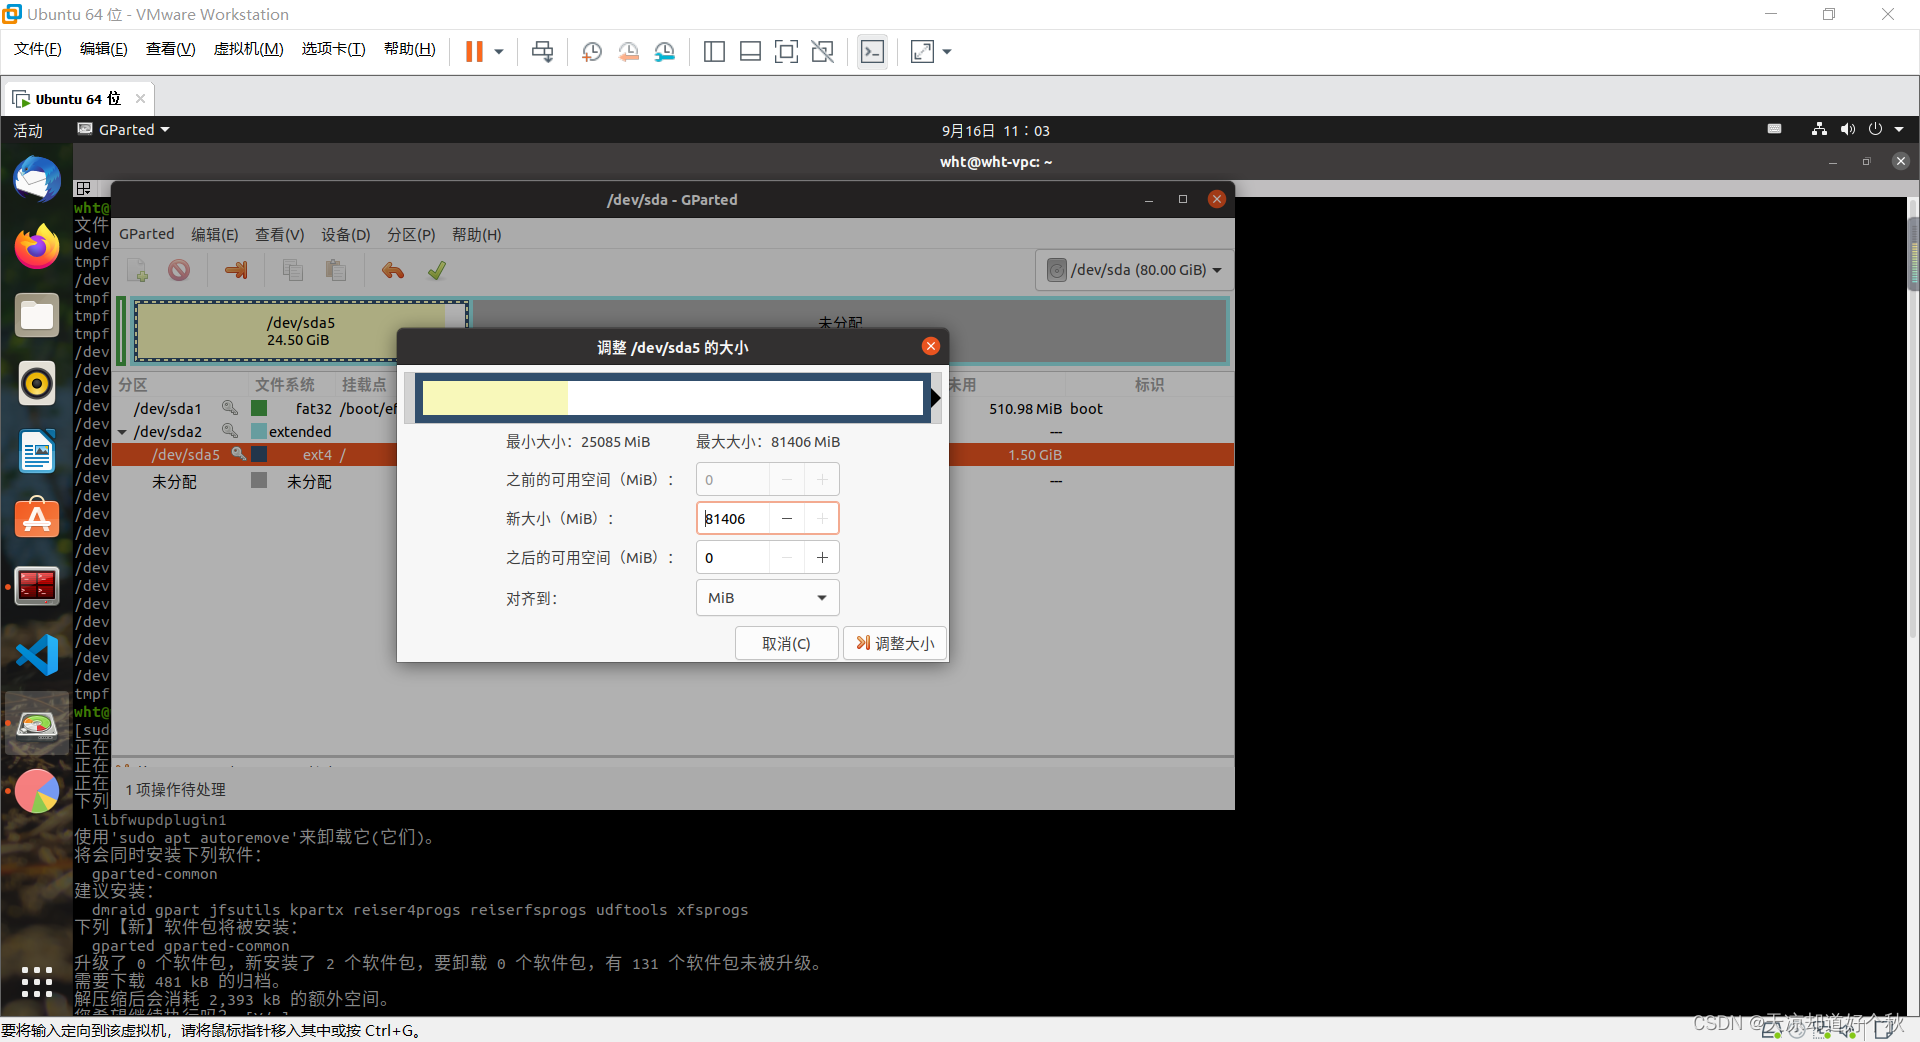Select the 未分配 row in partition list

coord(672,481)
